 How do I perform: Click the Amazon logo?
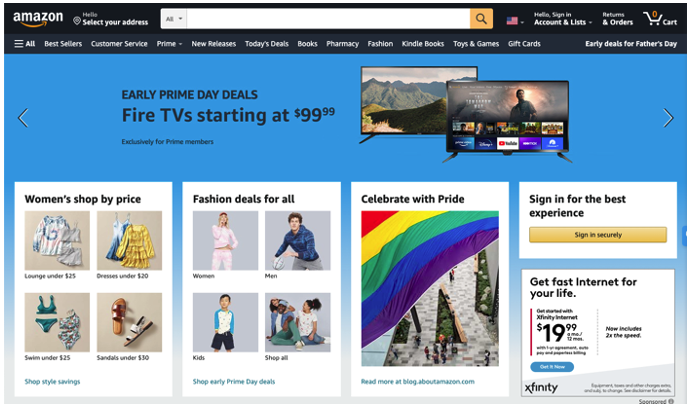[38, 19]
